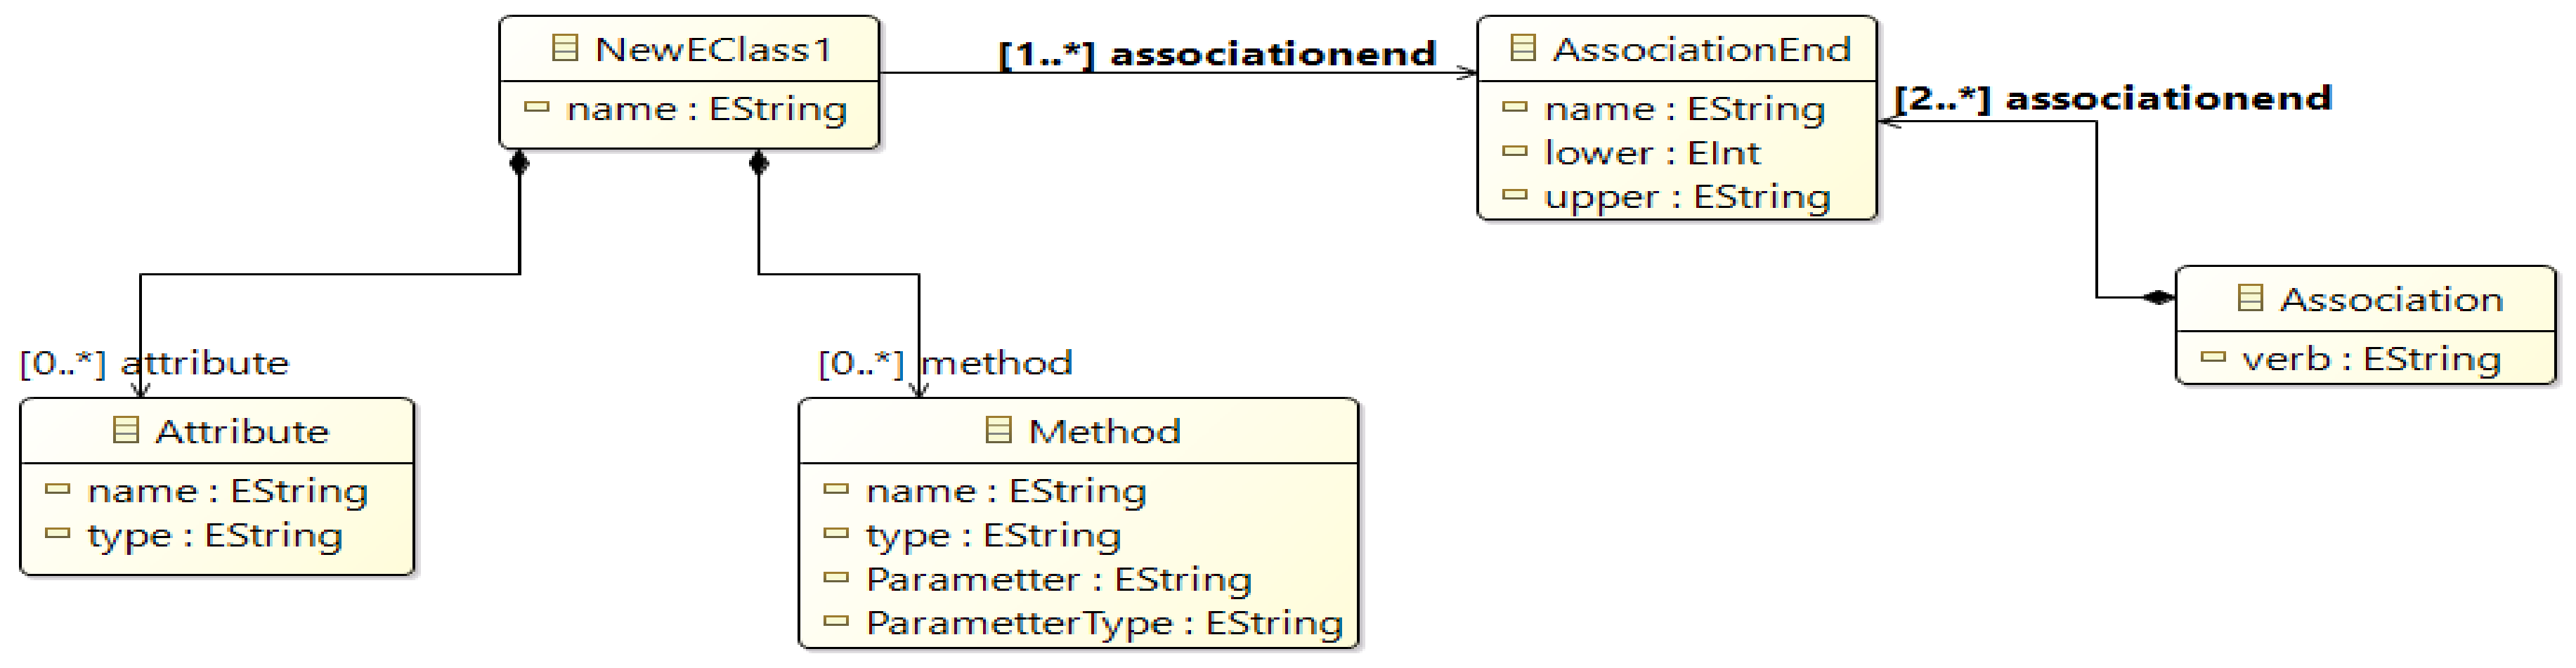Select the [0..*] method reference label

point(944,362)
